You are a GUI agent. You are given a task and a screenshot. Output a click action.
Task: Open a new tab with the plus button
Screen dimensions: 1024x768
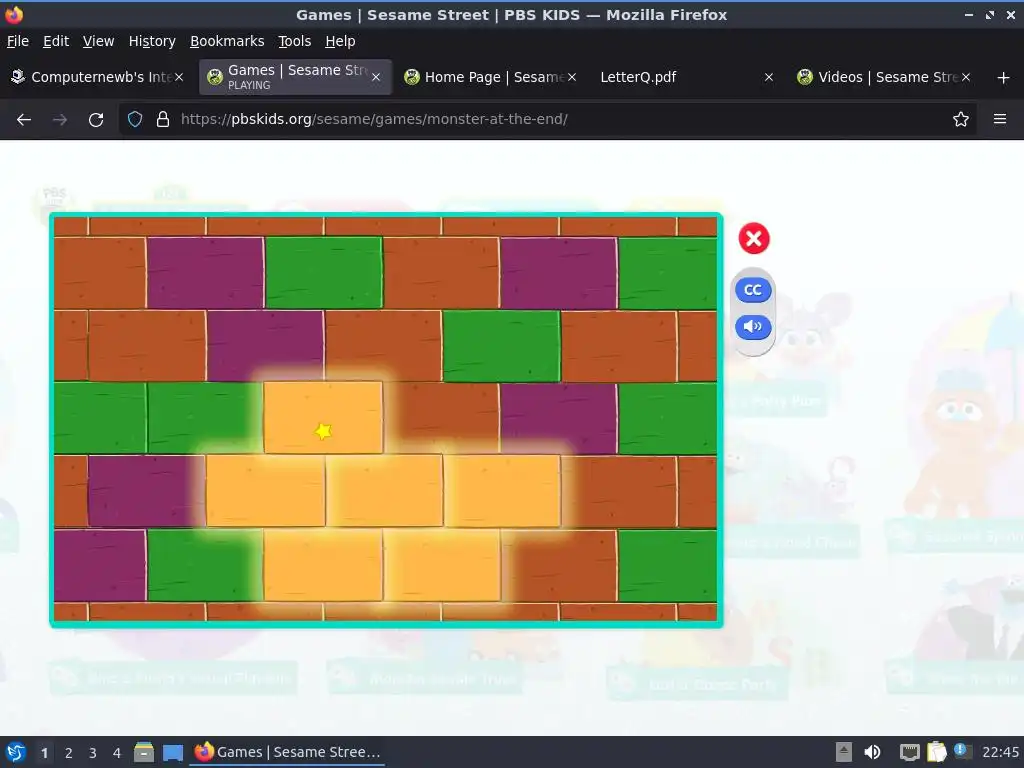1004,78
